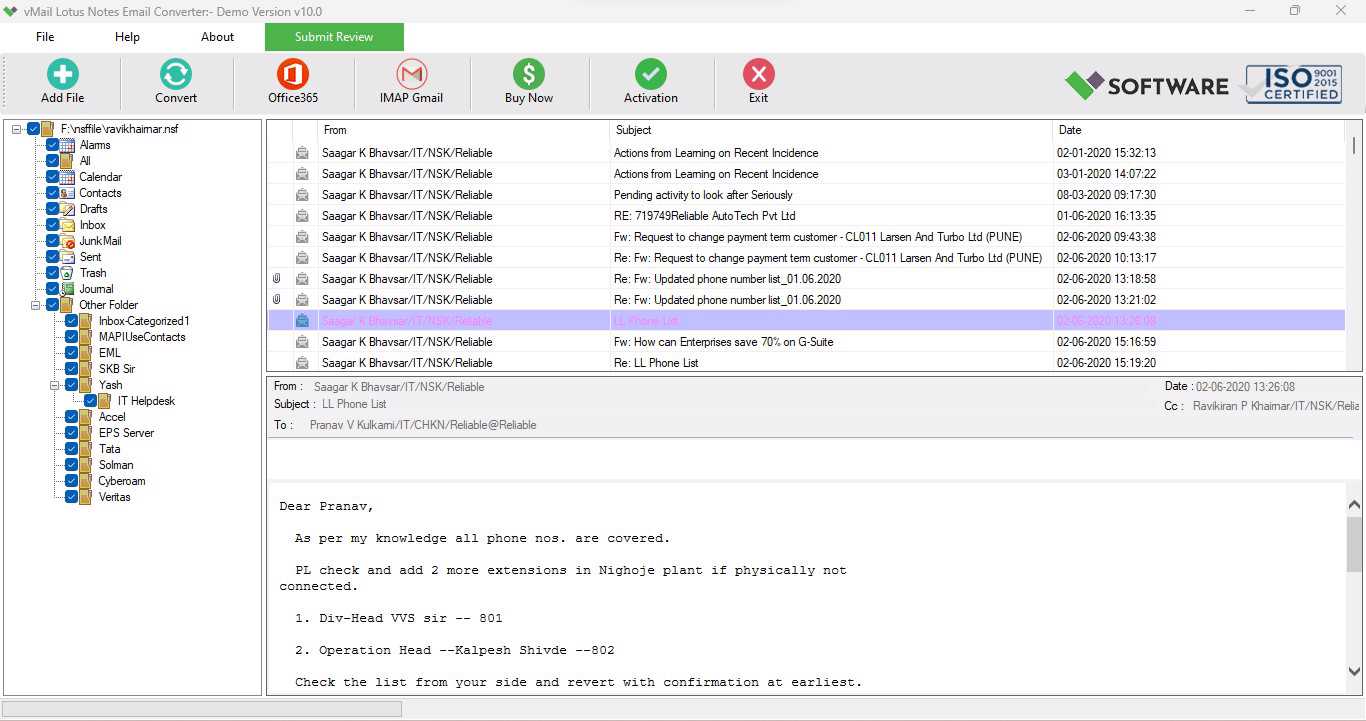
Task: Click the Buy Now dollar icon
Action: (529, 74)
